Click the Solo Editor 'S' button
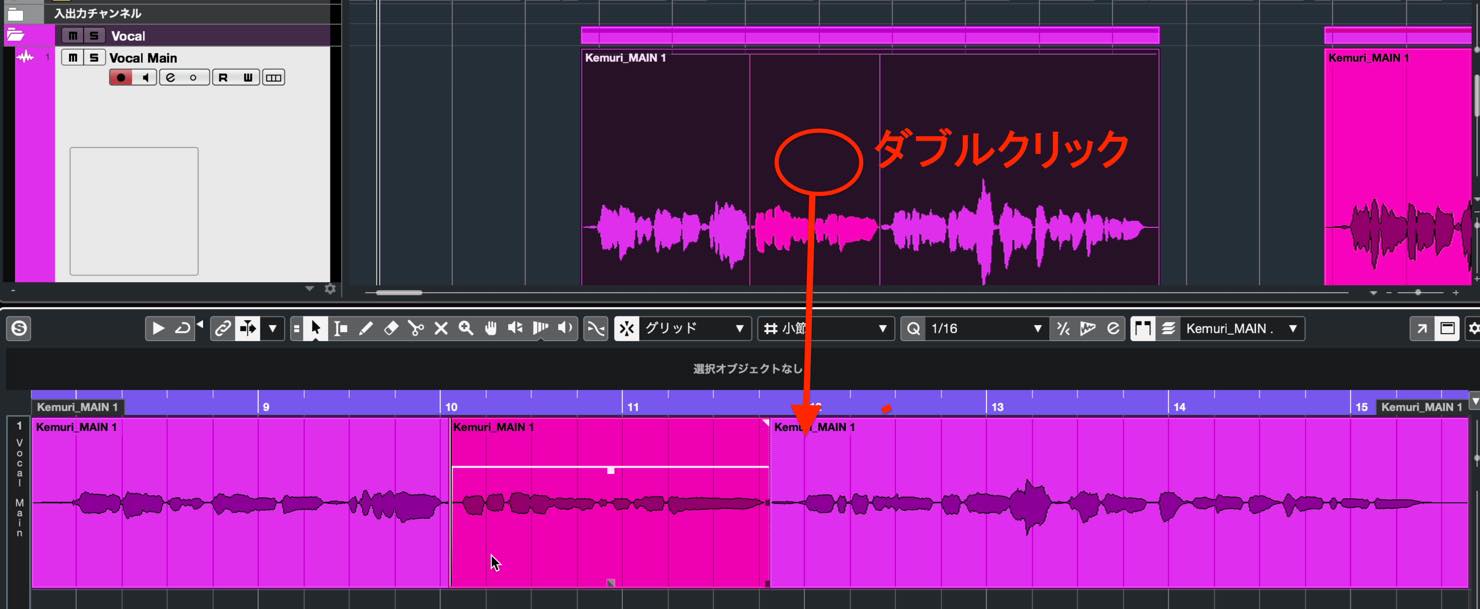1480x609 pixels. (x=19, y=328)
